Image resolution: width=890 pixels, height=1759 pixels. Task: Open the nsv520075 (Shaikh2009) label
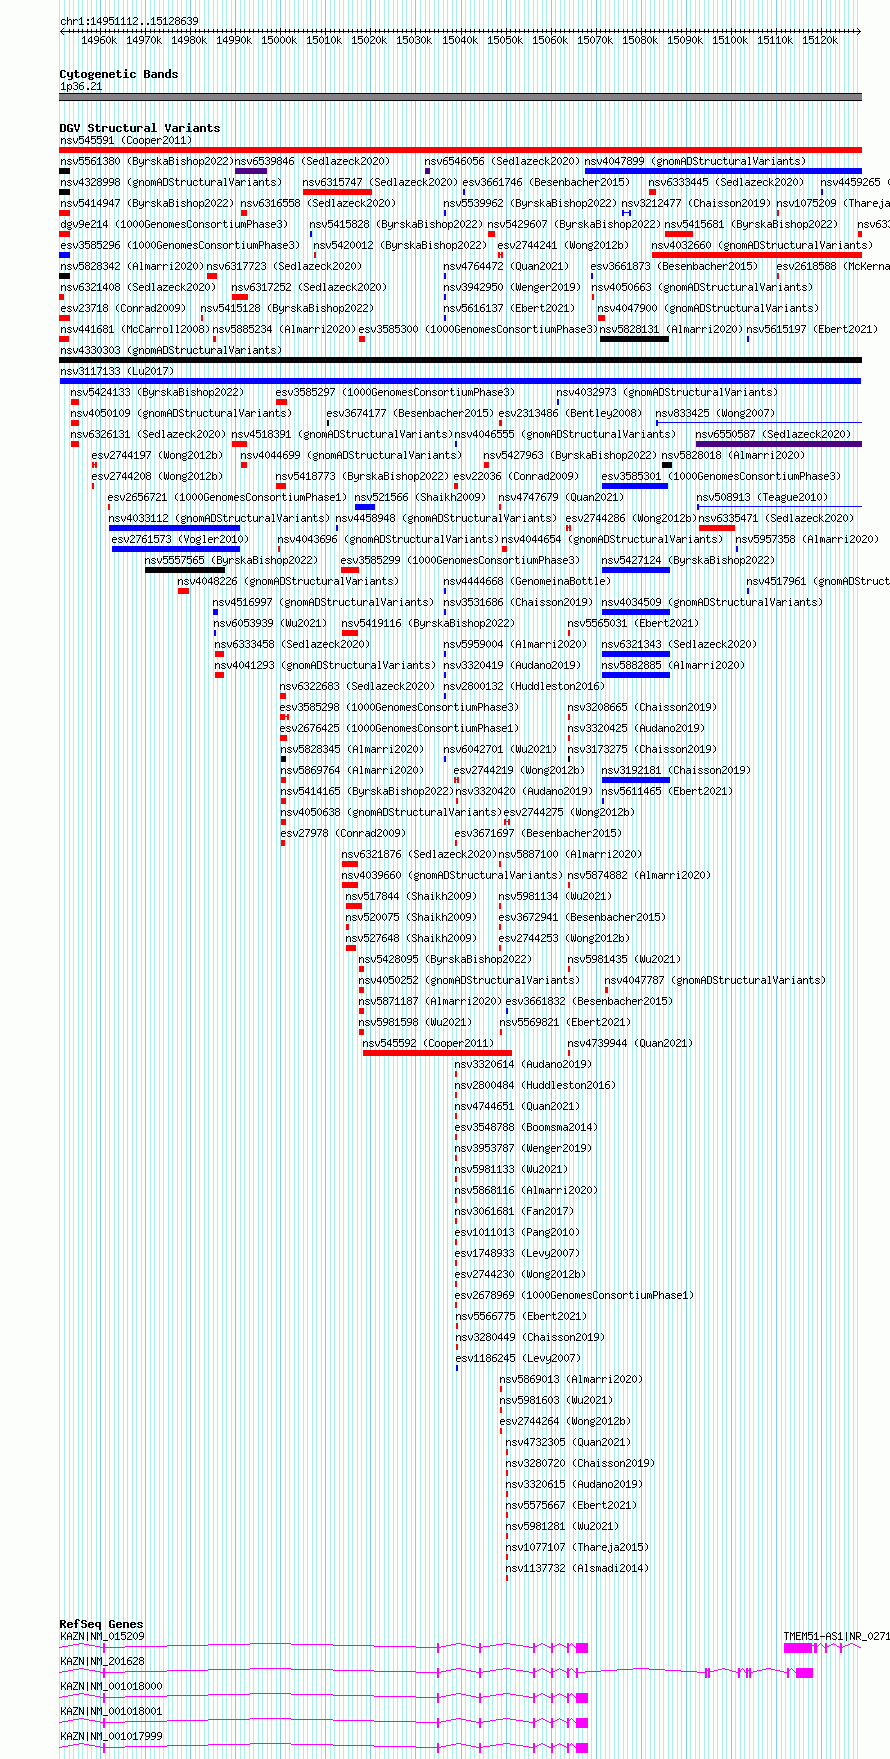tap(411, 917)
